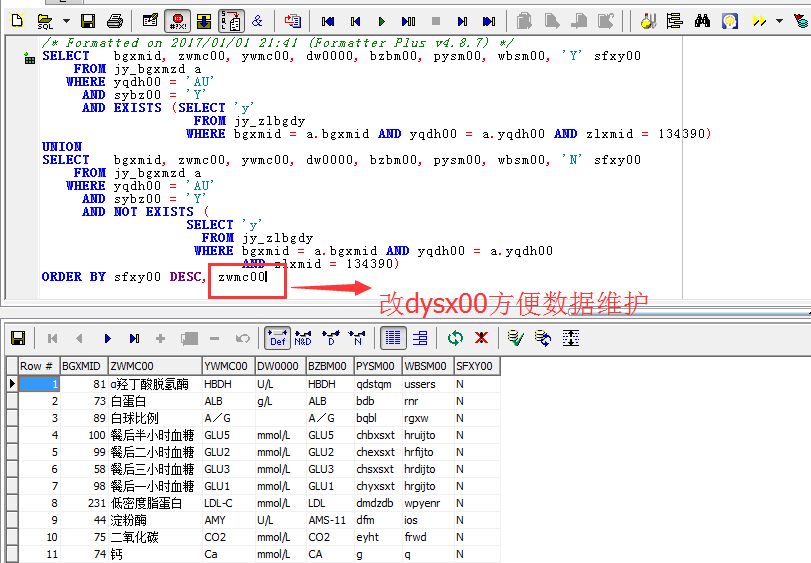The image size is (811, 563).
Task: Click the WBSM00 column header
Action: coord(428,366)
